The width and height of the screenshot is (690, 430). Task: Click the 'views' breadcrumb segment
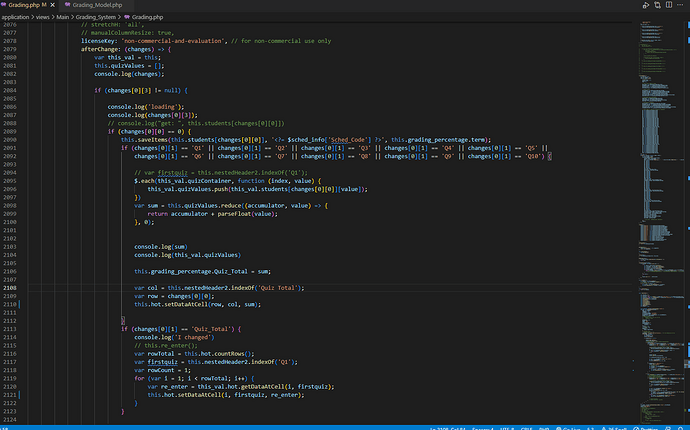pos(43,17)
